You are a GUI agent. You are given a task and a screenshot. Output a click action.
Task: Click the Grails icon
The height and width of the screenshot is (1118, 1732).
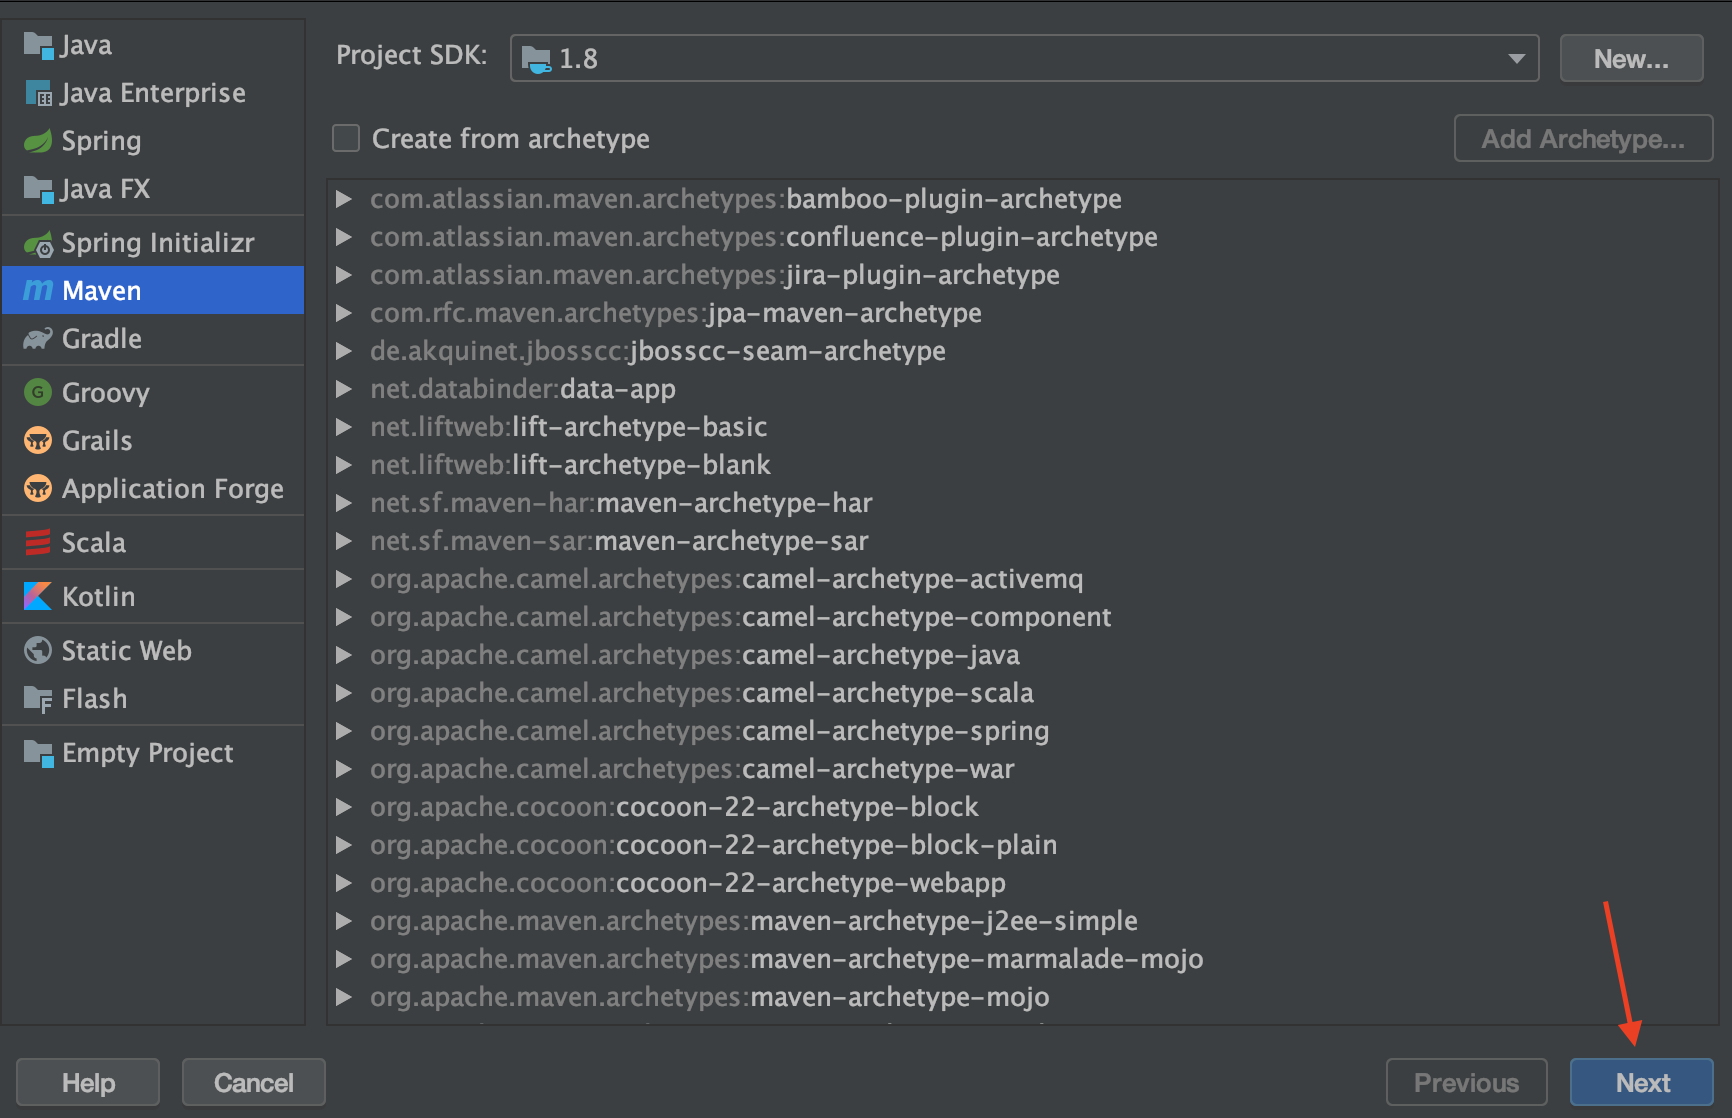coord(38,440)
